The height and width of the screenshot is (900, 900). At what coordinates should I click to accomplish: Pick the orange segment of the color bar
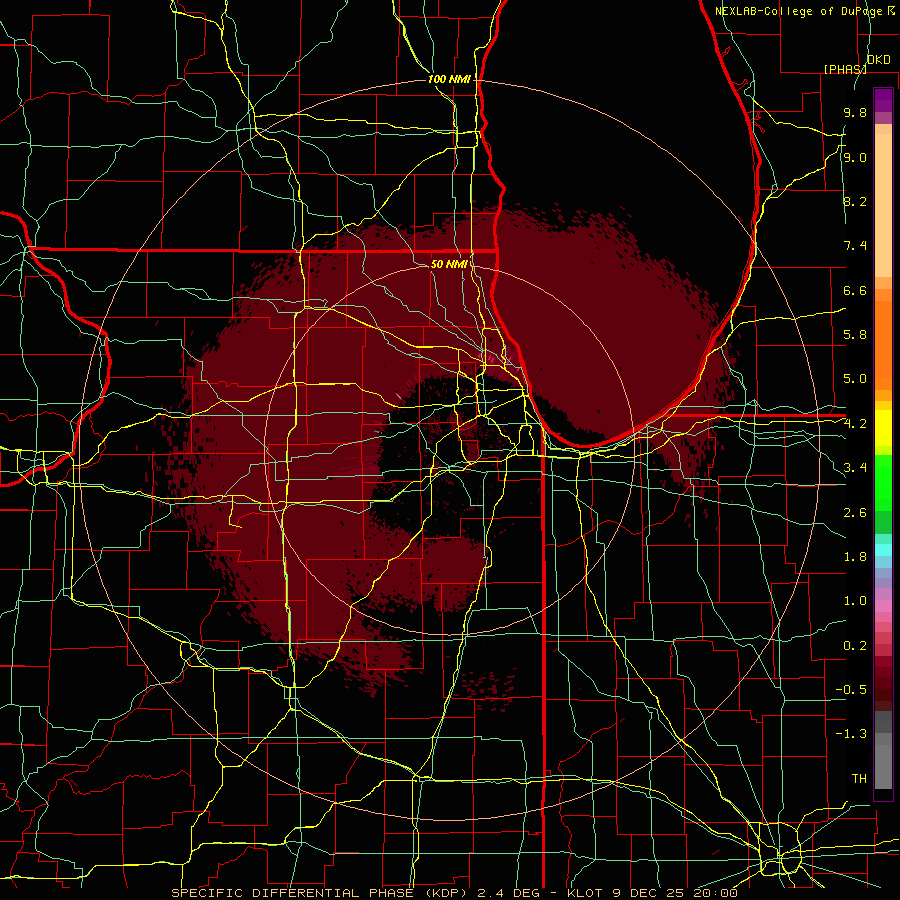pos(883,345)
